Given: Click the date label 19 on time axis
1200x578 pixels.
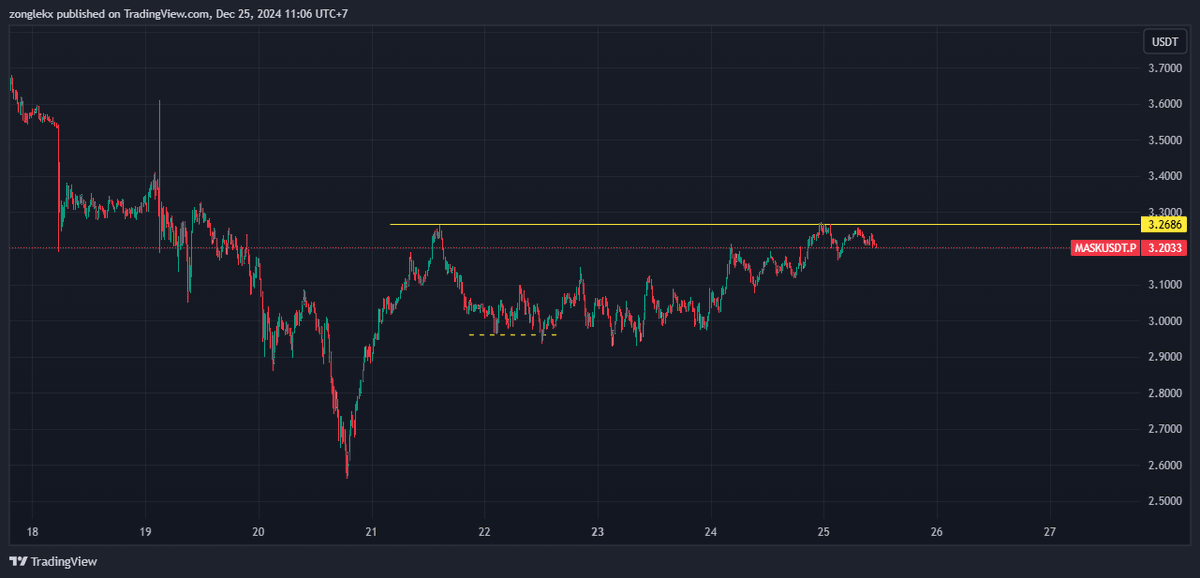Looking at the screenshot, I should point(145,531).
